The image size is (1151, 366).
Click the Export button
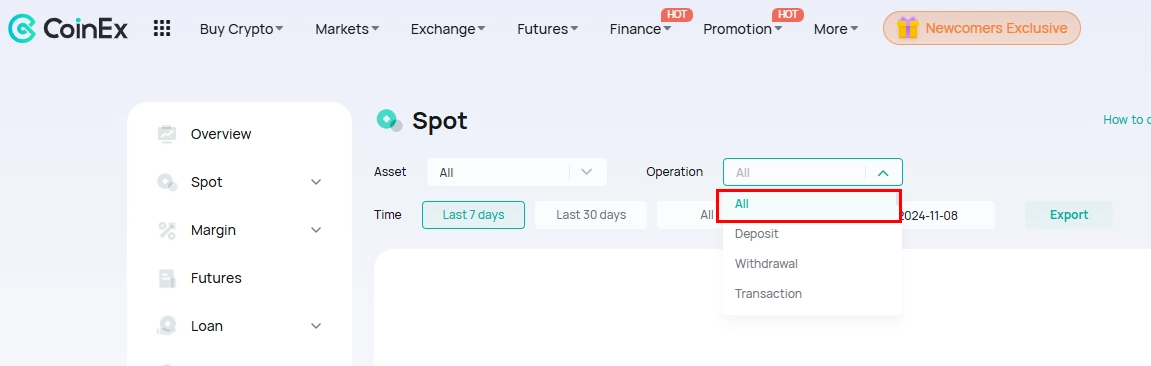pos(1069,215)
